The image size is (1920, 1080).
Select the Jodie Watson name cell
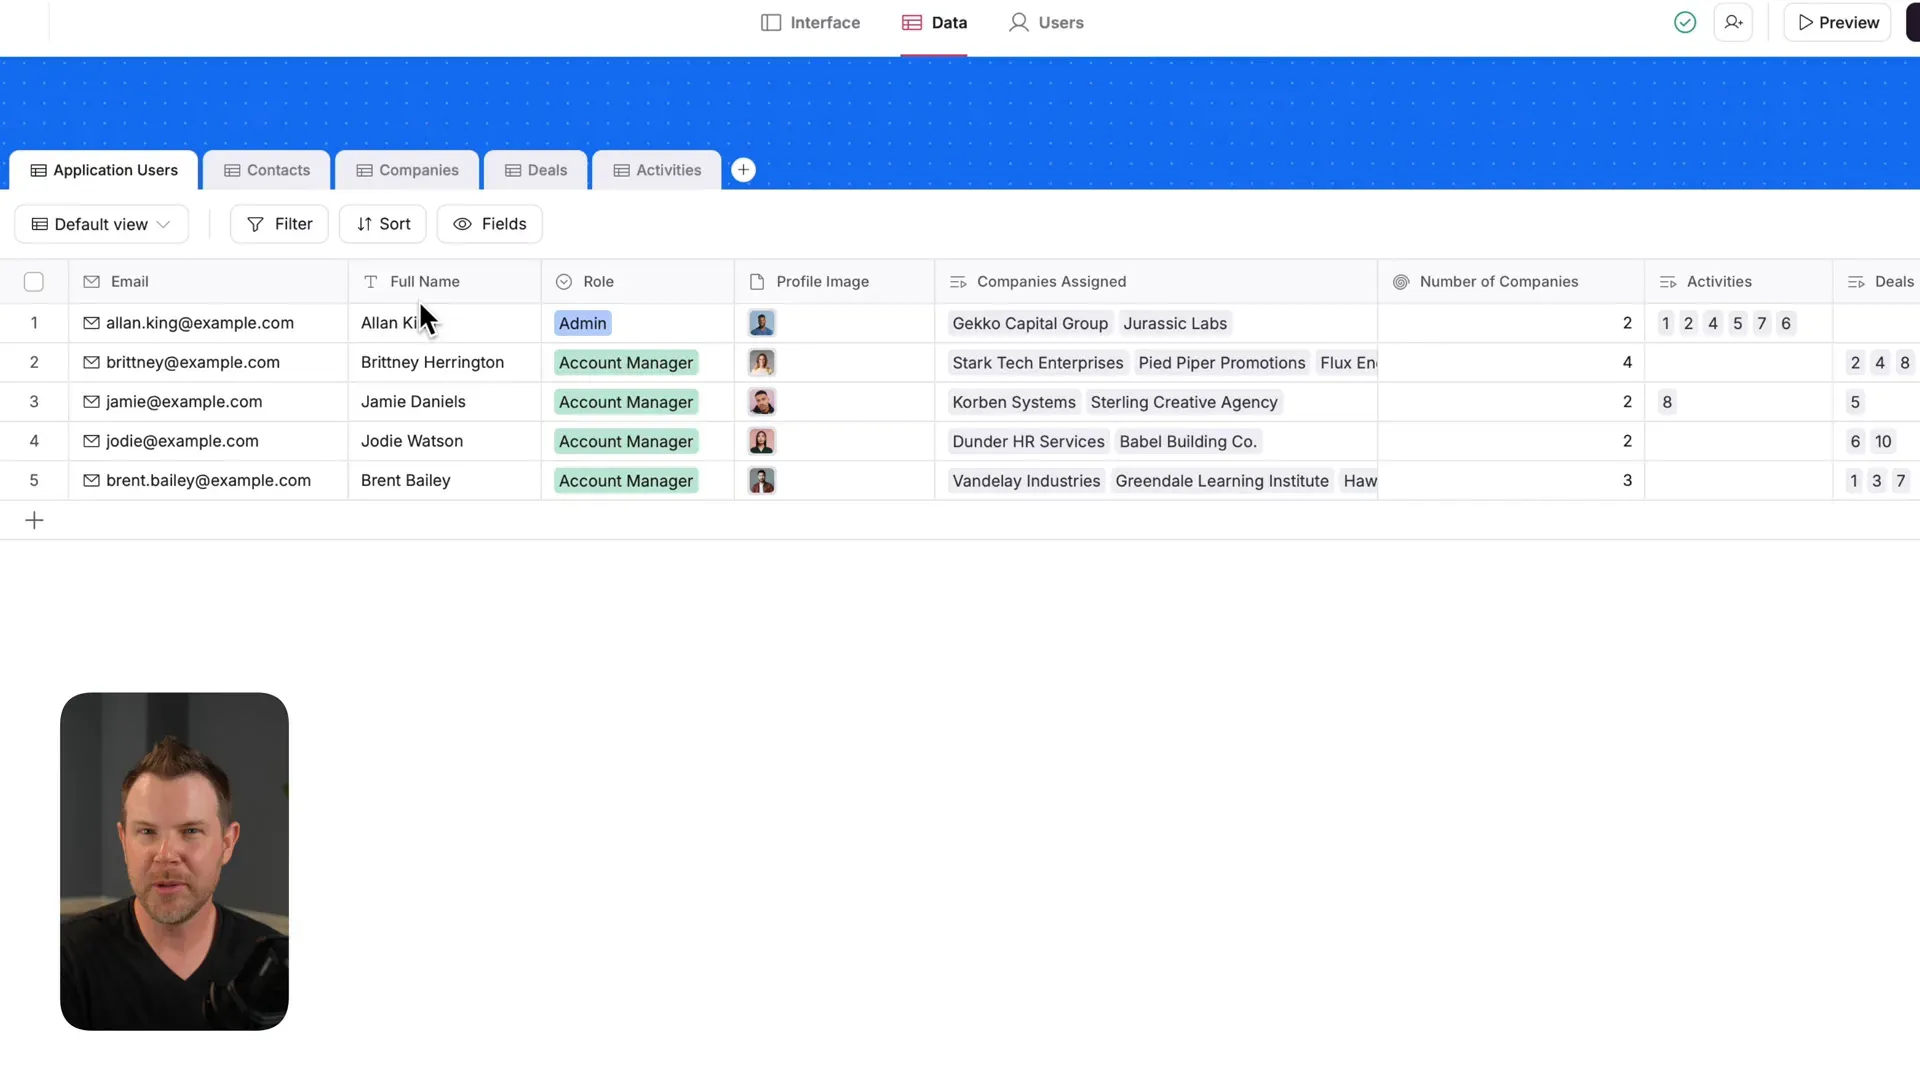pyautogui.click(x=444, y=441)
